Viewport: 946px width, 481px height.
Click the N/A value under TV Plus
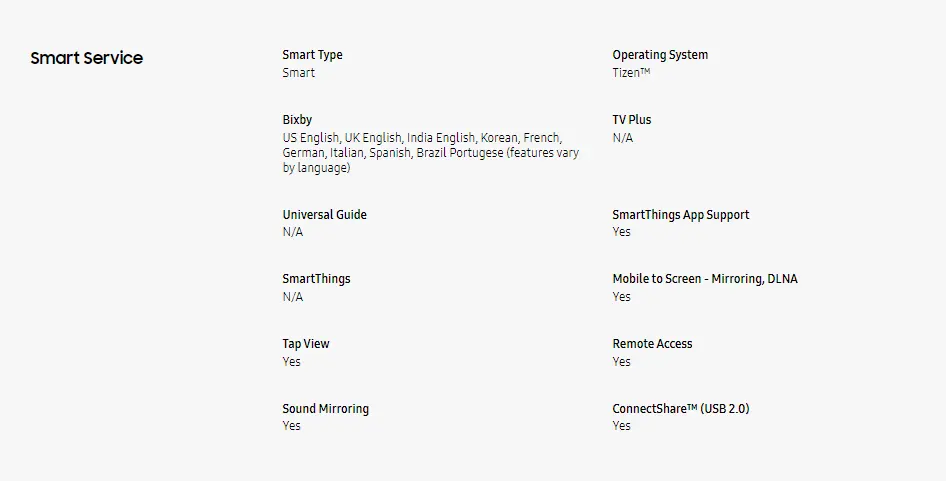point(623,138)
